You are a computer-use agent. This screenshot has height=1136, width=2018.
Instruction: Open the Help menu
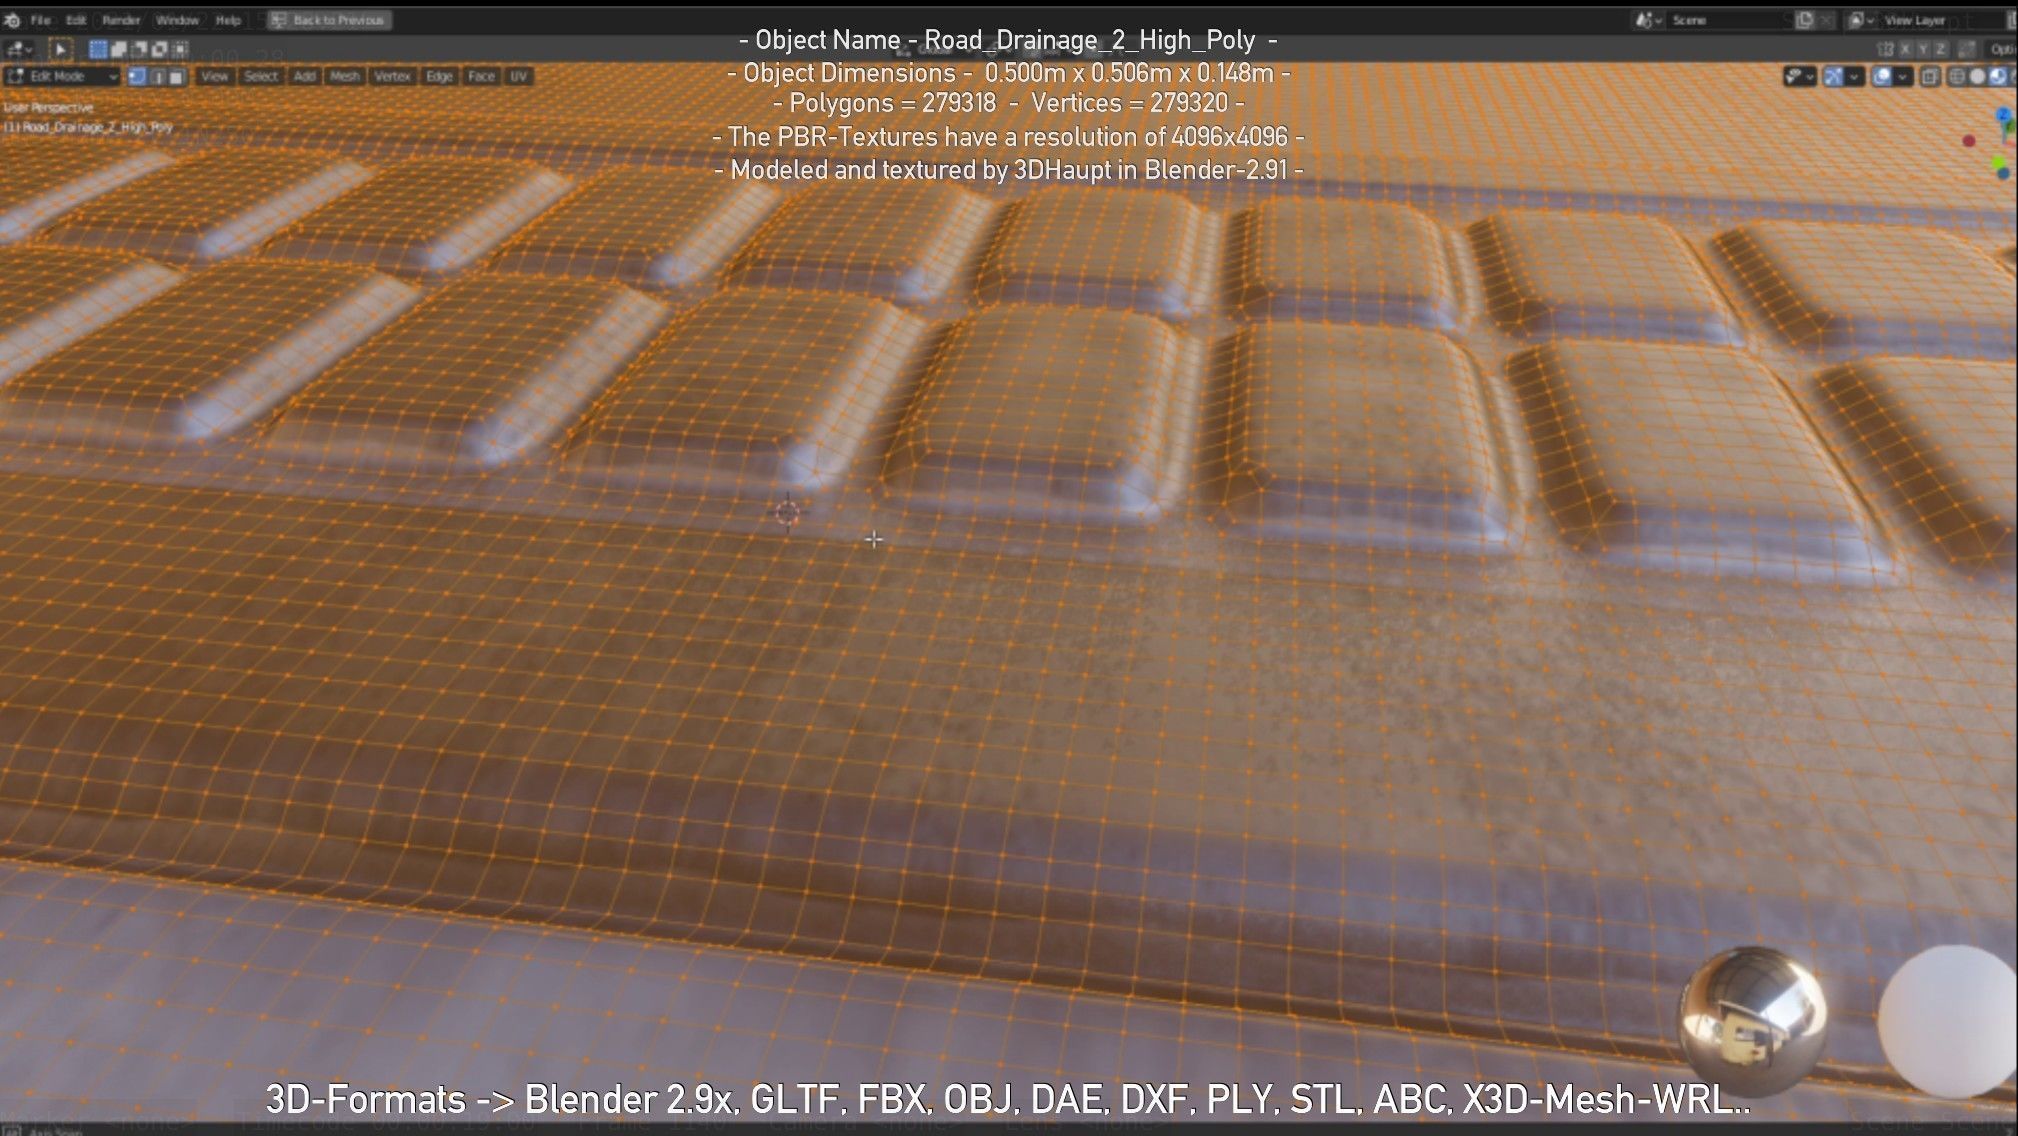(228, 20)
